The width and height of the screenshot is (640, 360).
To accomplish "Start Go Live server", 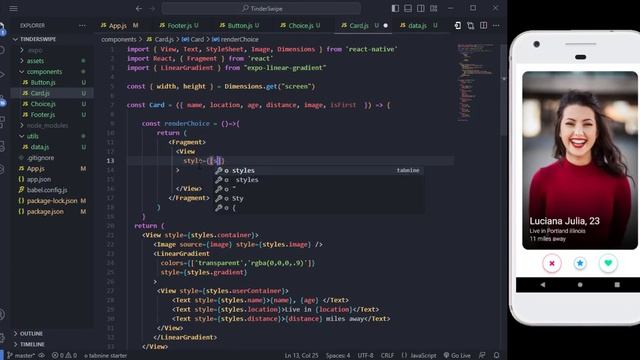I will (x=457, y=356).
